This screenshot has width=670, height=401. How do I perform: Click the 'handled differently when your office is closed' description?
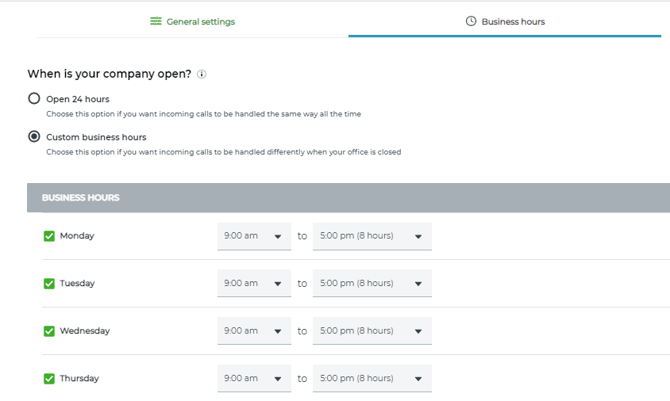click(x=223, y=152)
